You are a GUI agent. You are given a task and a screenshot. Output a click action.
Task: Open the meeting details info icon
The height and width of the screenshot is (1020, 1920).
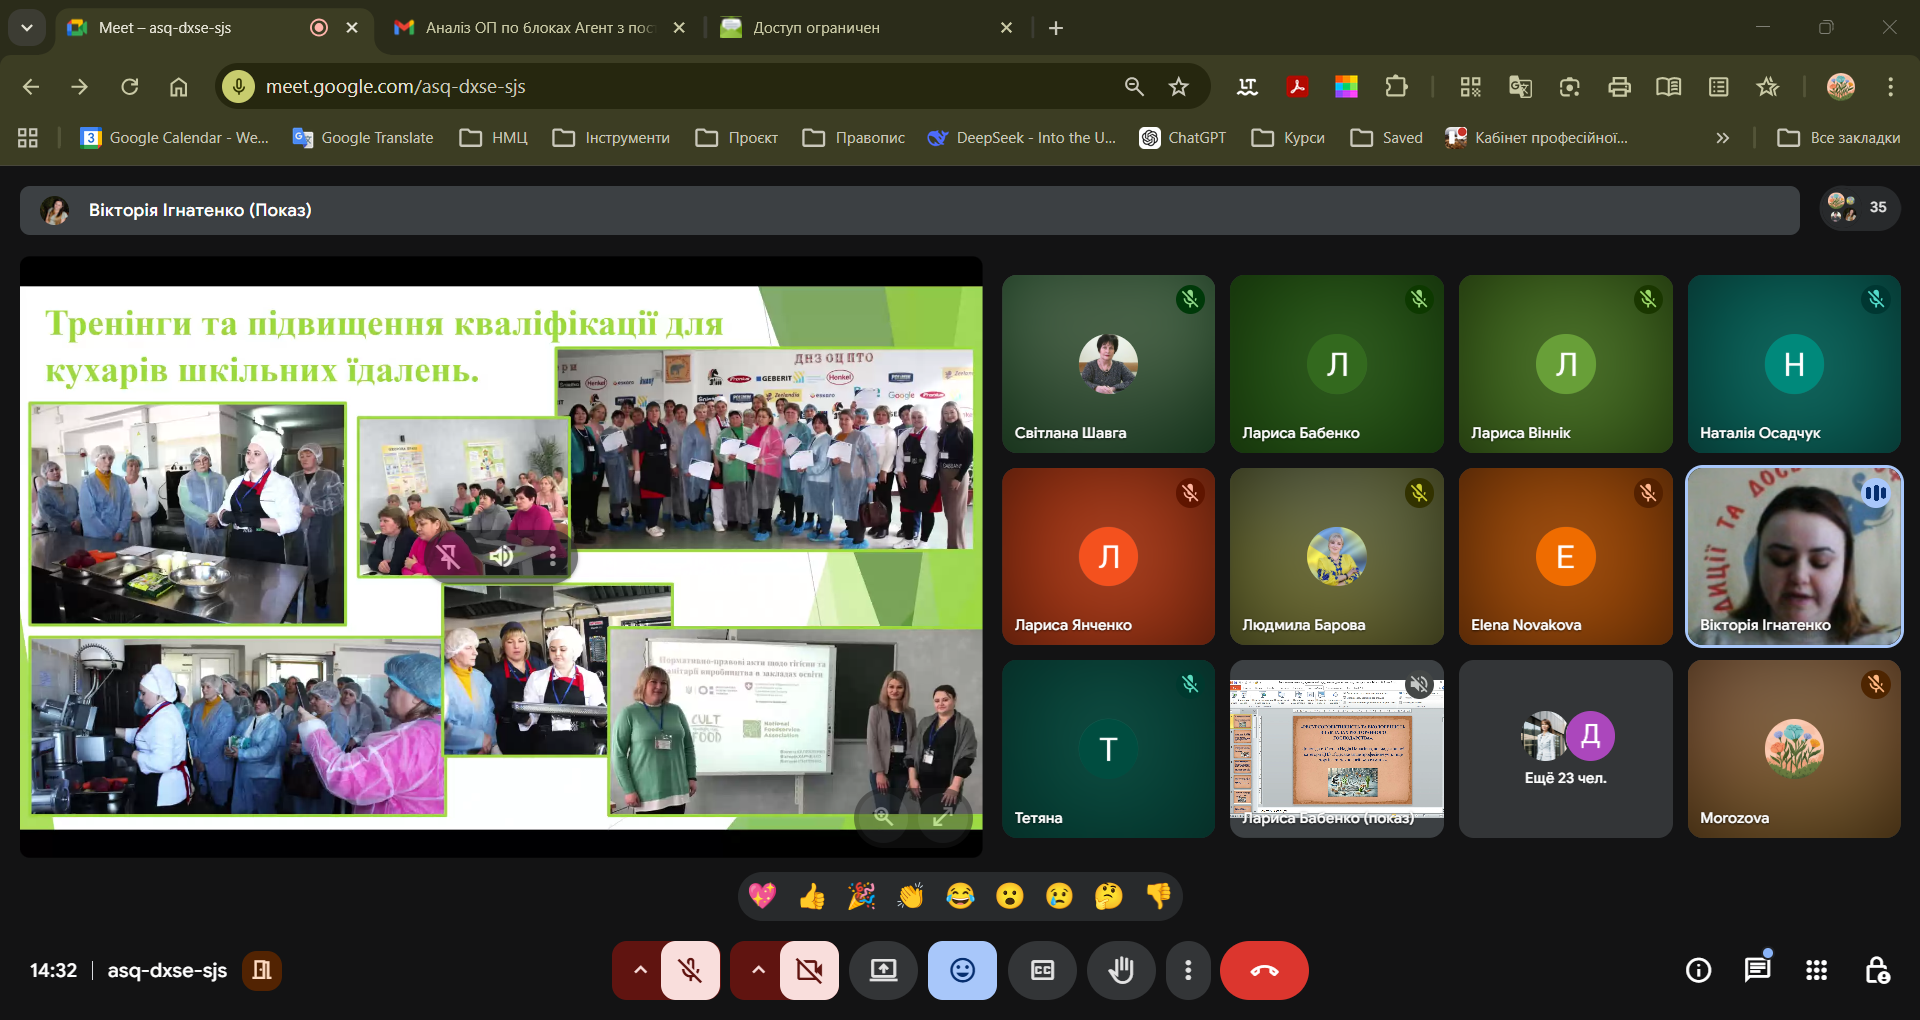coord(1698,970)
